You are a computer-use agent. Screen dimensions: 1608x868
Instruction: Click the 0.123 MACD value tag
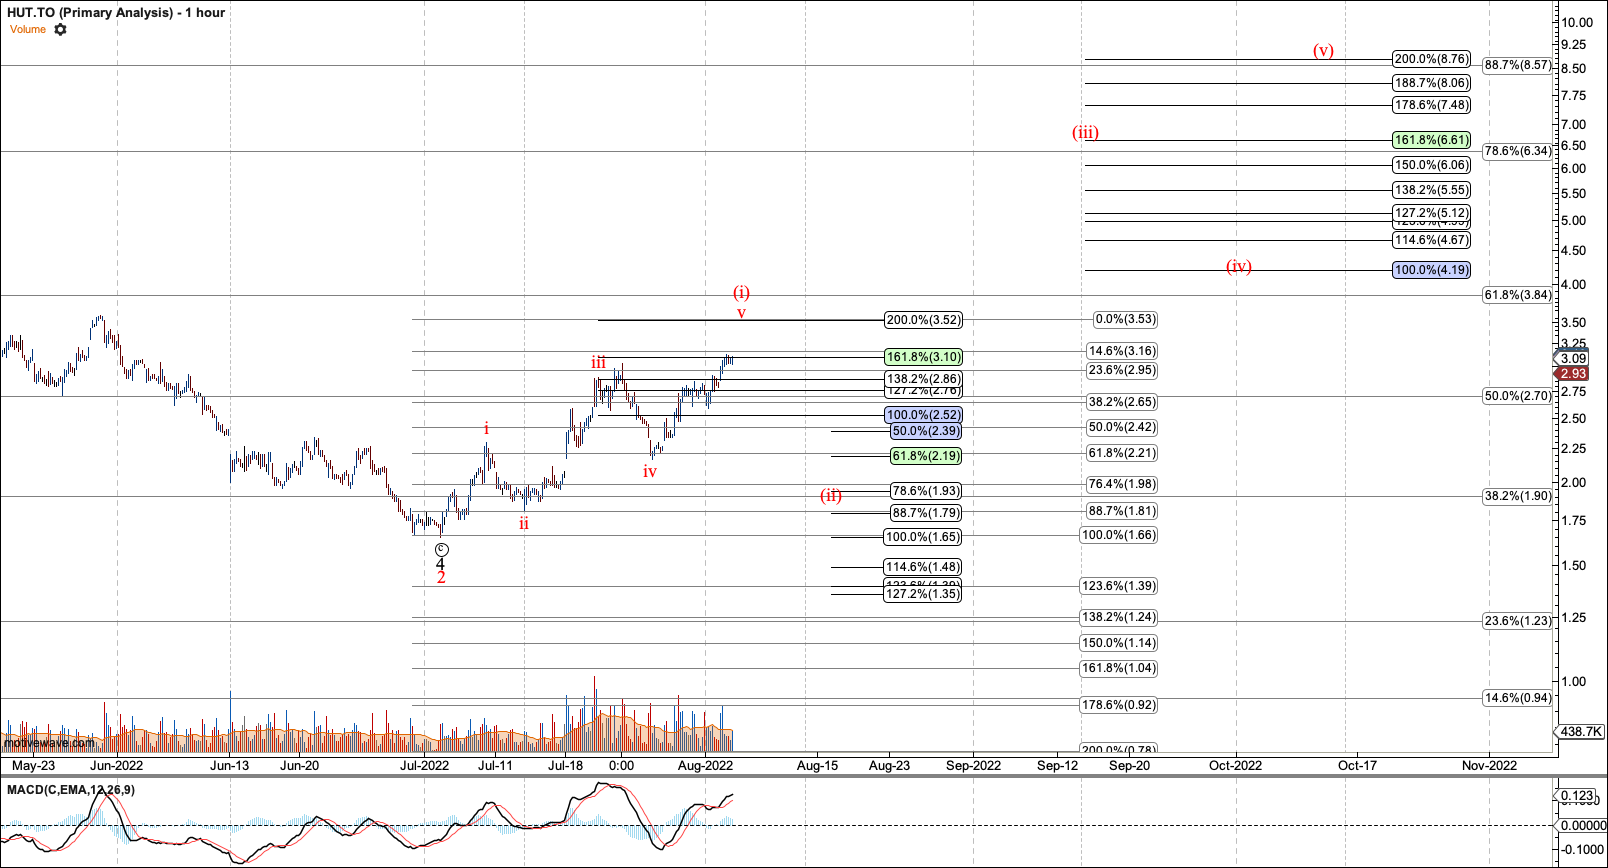(x=1577, y=796)
